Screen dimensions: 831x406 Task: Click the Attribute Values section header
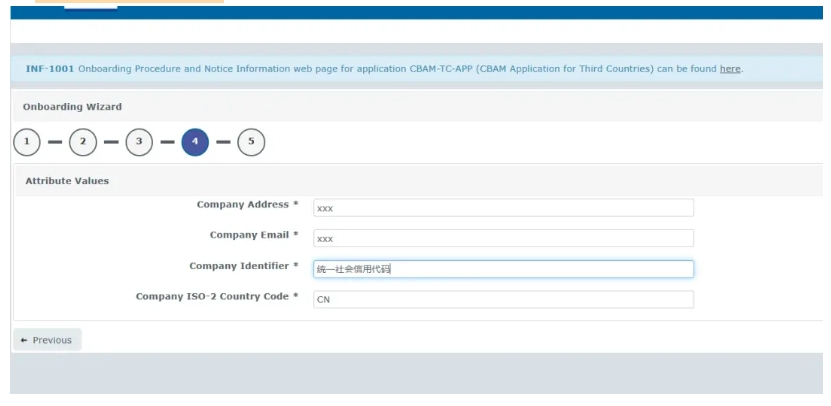pos(67,181)
